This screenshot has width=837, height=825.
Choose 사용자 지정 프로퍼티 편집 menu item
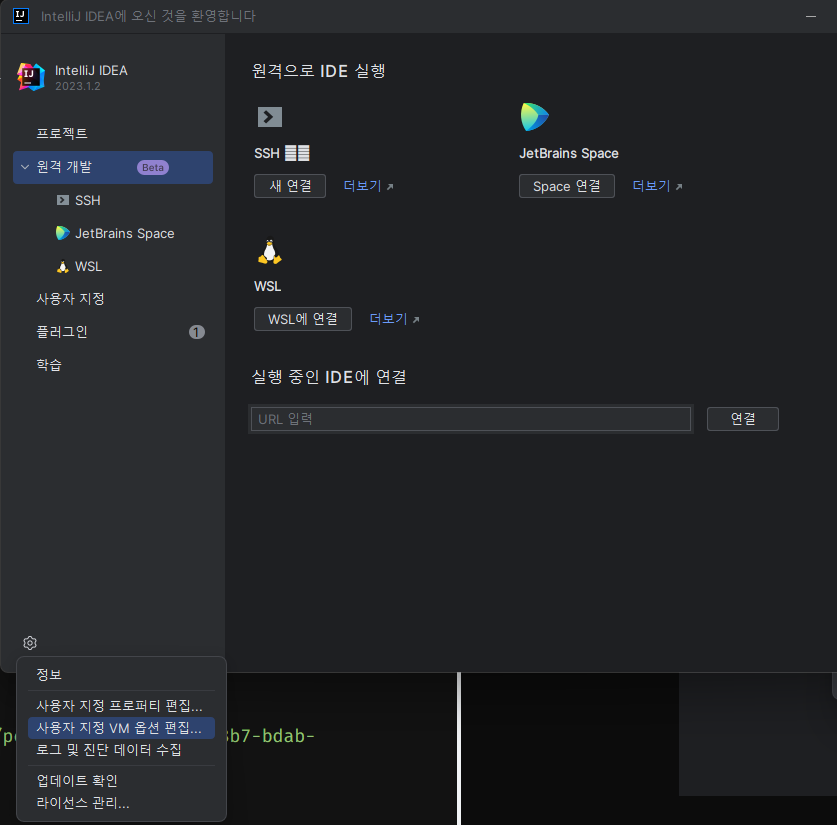click(121, 705)
